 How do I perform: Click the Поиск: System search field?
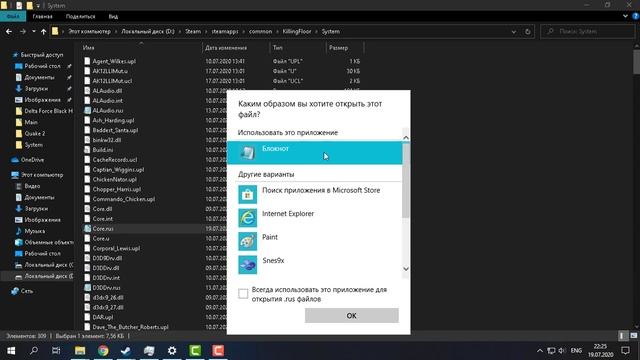point(588,31)
